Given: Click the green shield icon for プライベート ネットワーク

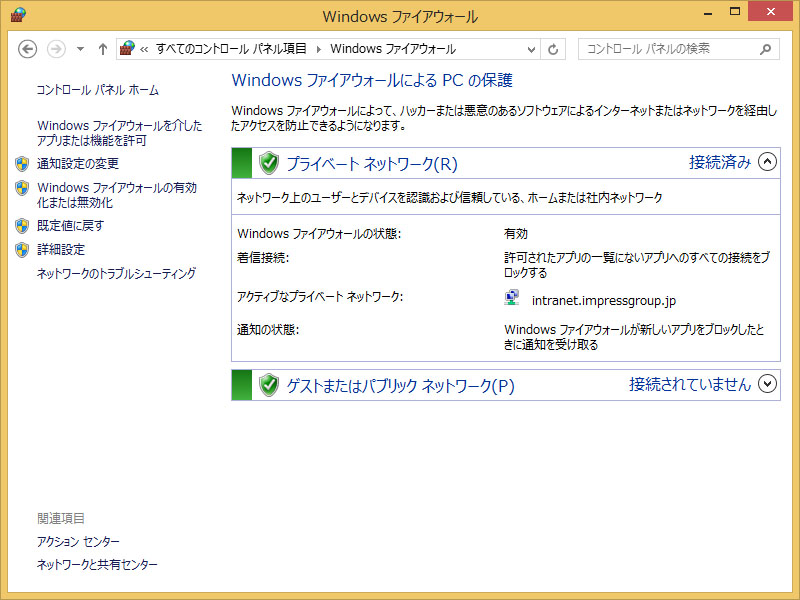Looking at the screenshot, I should point(269,163).
